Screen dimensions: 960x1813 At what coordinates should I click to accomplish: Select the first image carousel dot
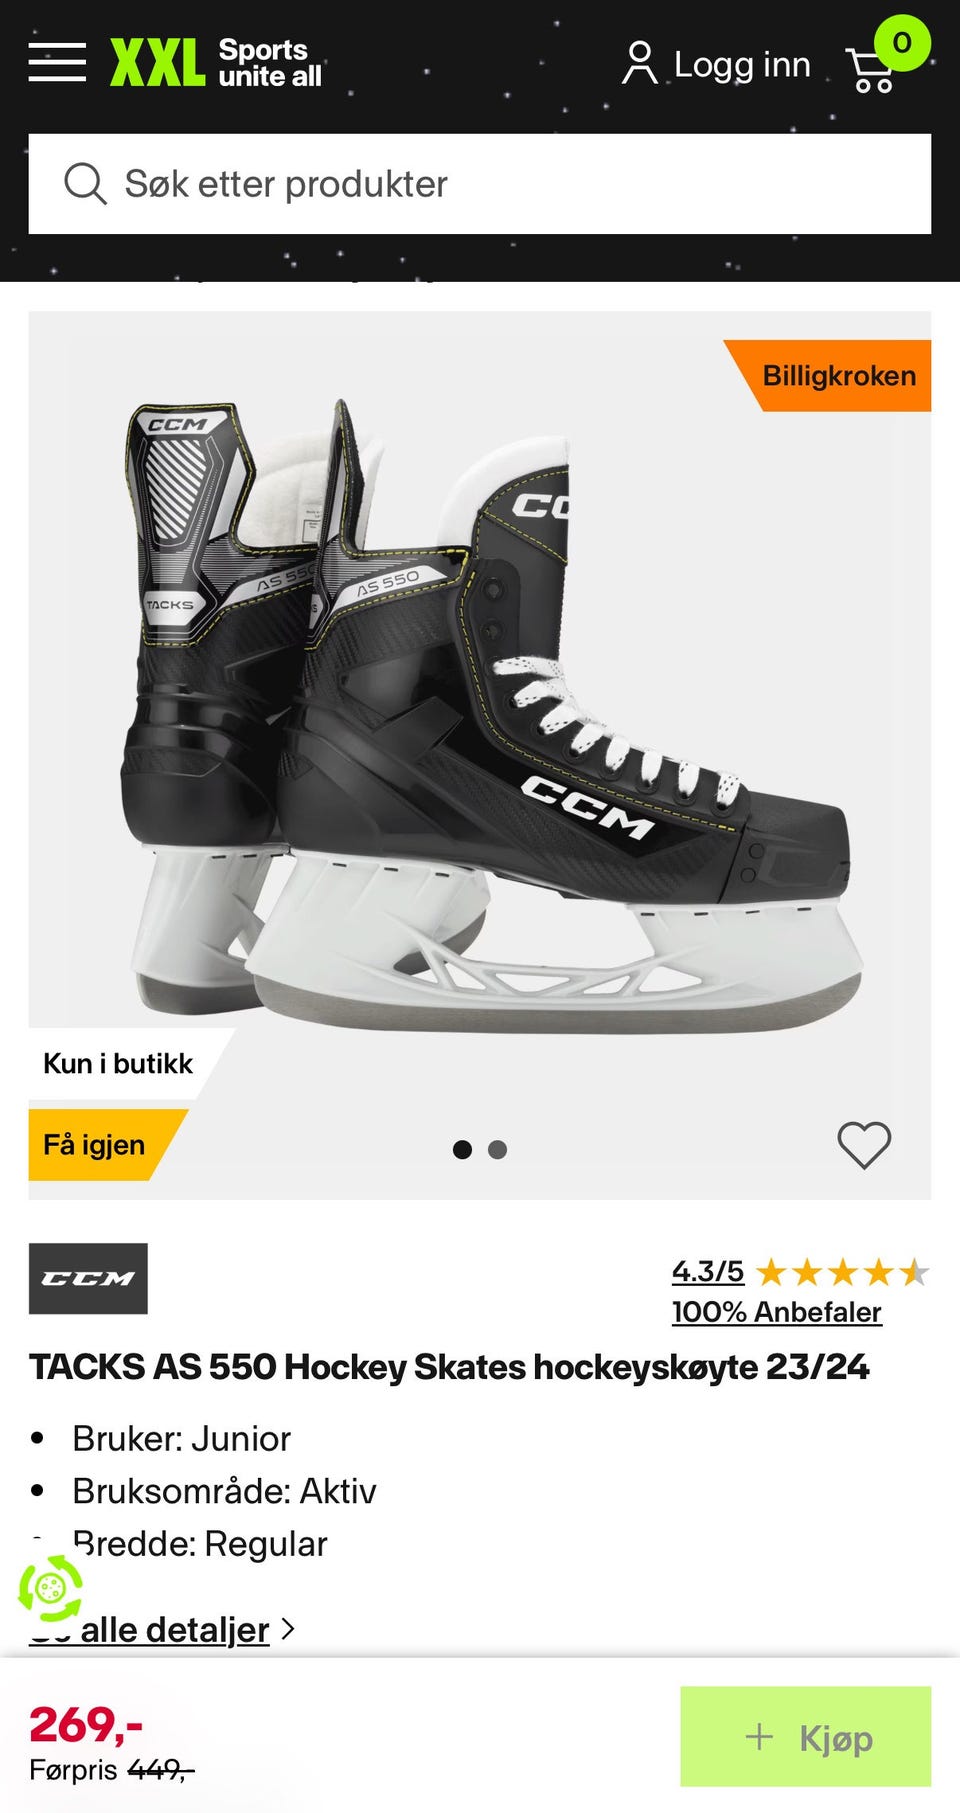coord(462,1150)
